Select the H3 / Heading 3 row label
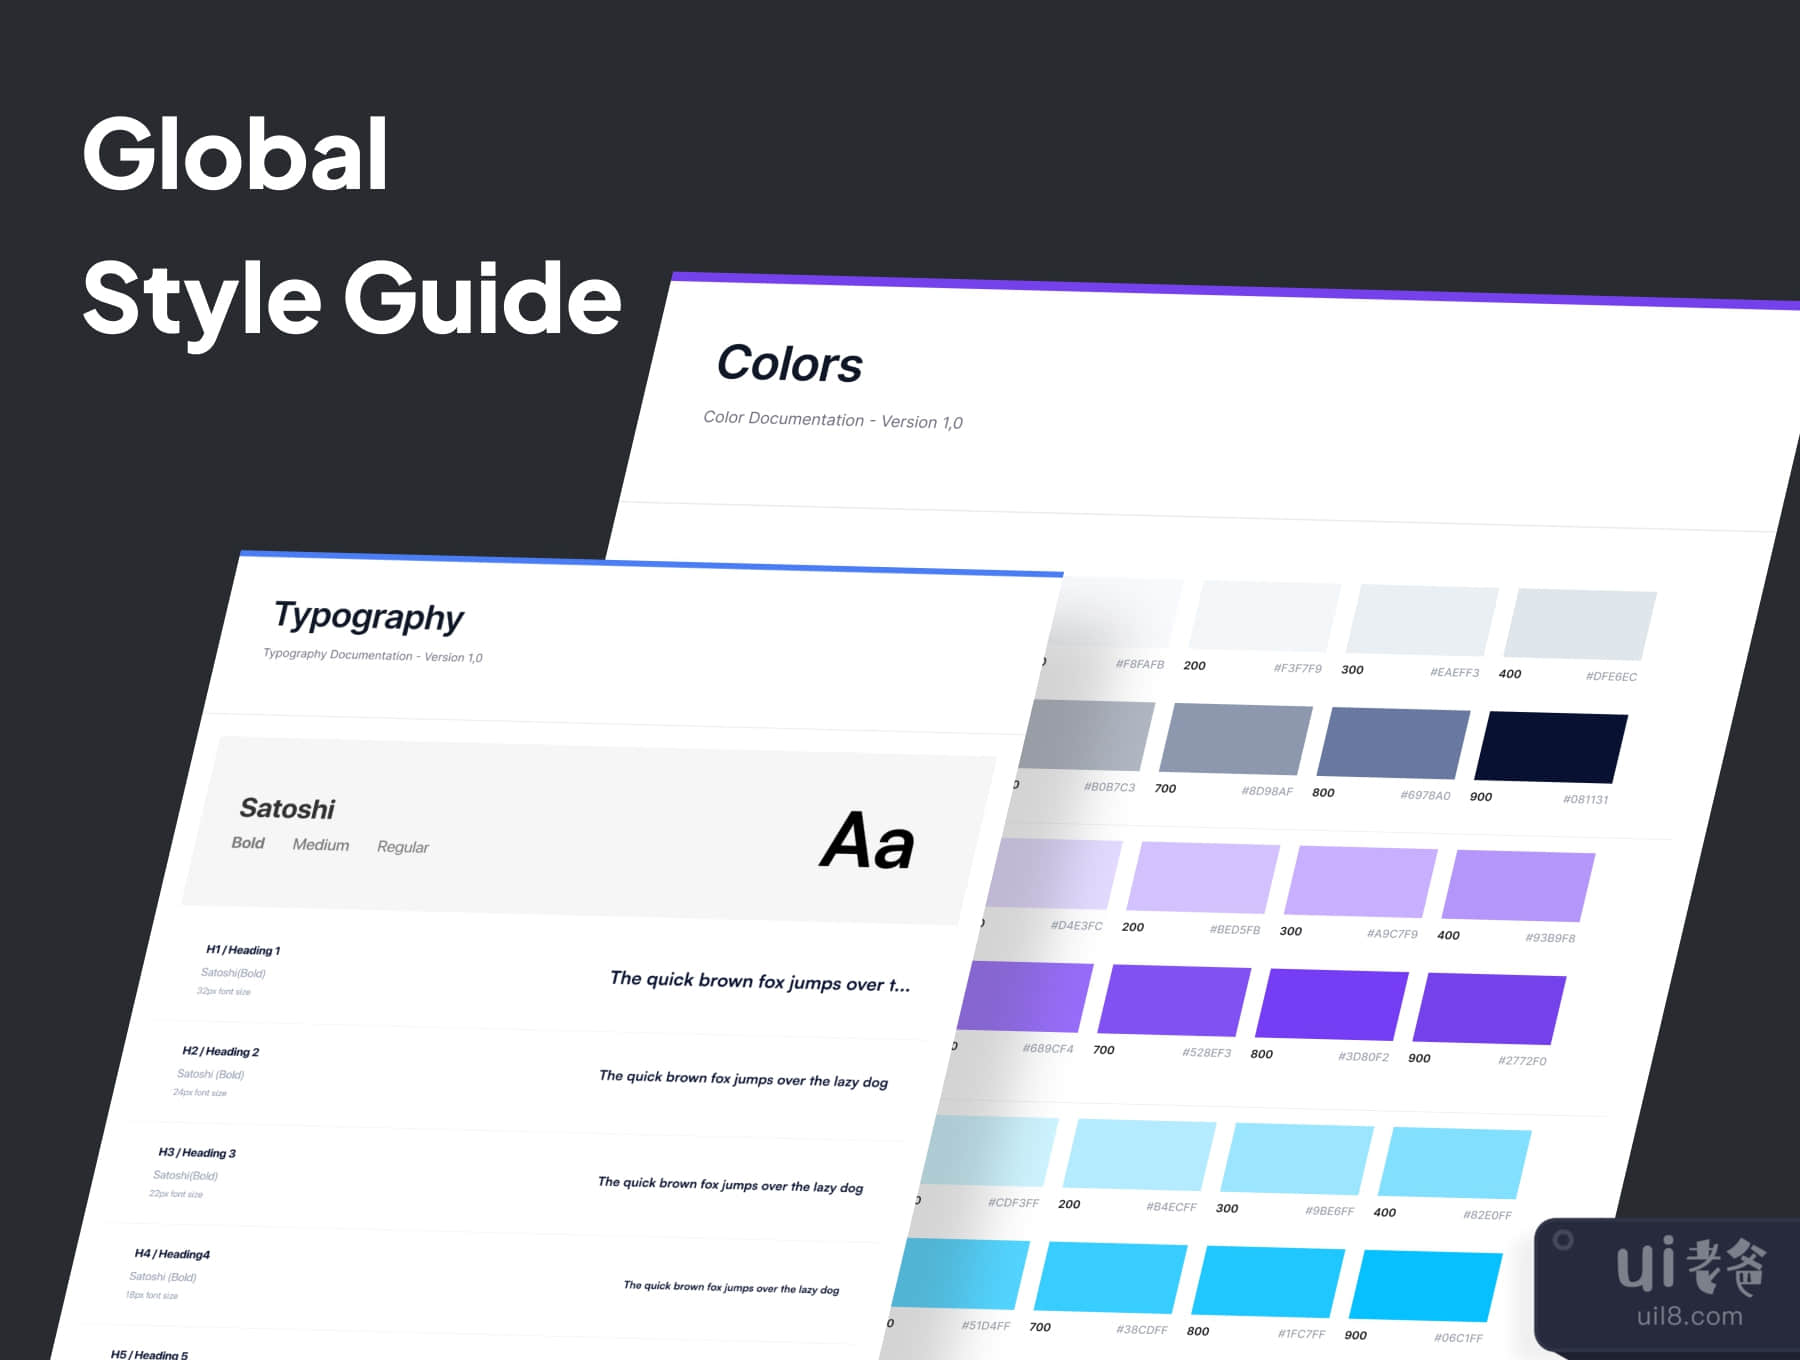The width and height of the screenshot is (1800, 1360). [197, 1152]
